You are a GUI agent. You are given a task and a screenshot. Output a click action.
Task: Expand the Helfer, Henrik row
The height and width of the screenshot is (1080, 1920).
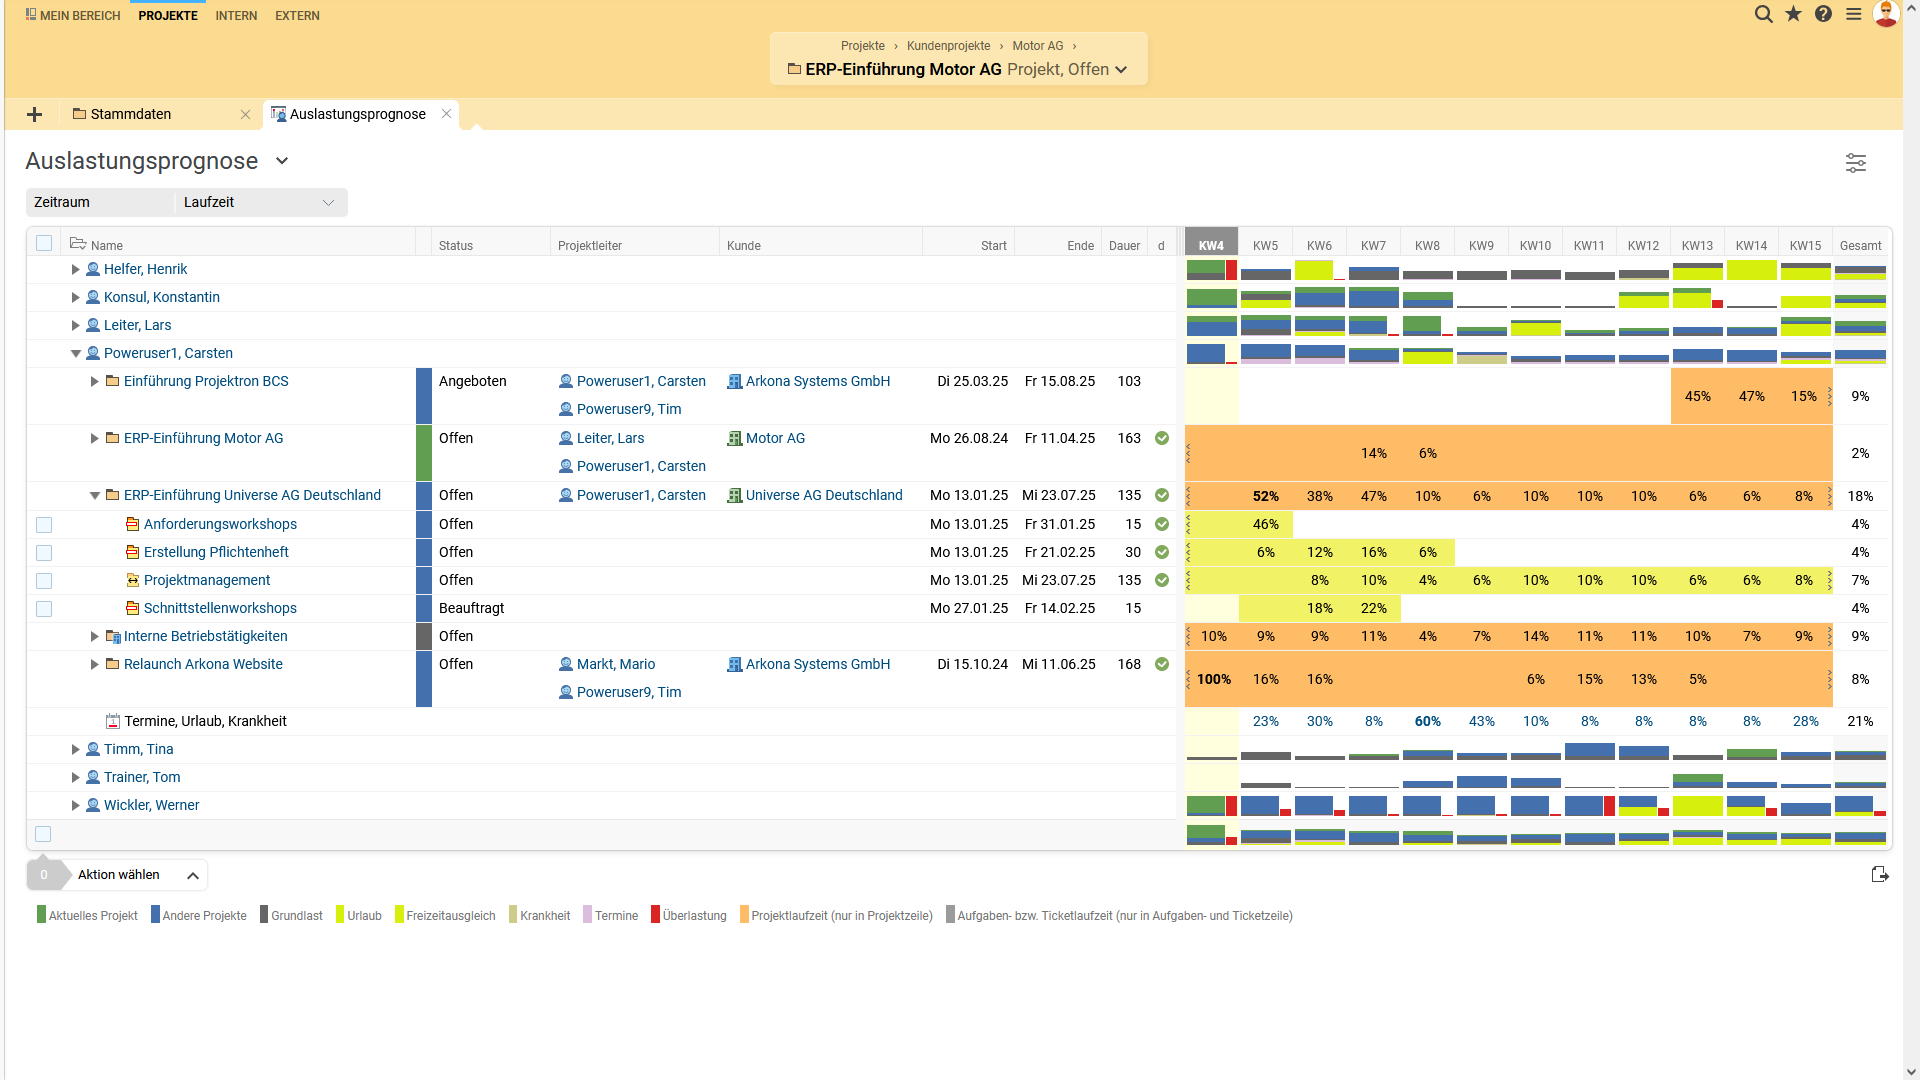(75, 269)
